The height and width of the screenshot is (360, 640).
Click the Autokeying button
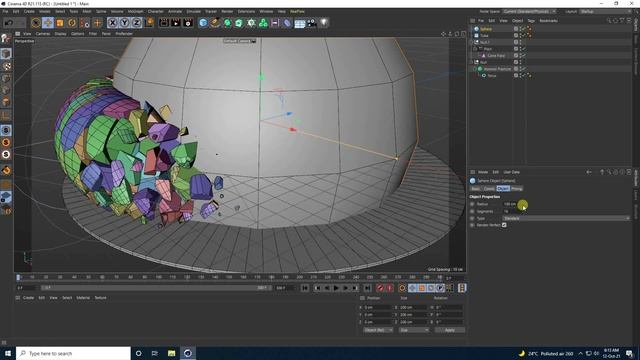pos(390,288)
